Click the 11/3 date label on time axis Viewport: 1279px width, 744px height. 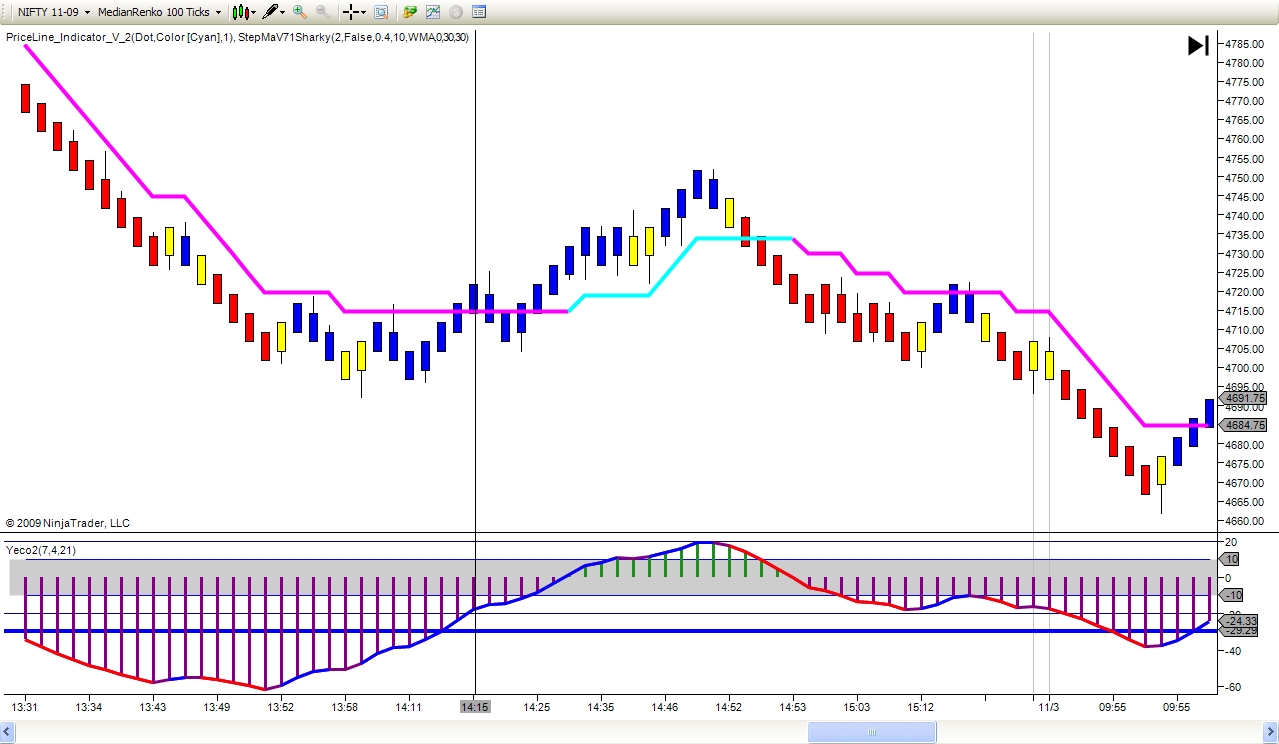pos(1049,707)
